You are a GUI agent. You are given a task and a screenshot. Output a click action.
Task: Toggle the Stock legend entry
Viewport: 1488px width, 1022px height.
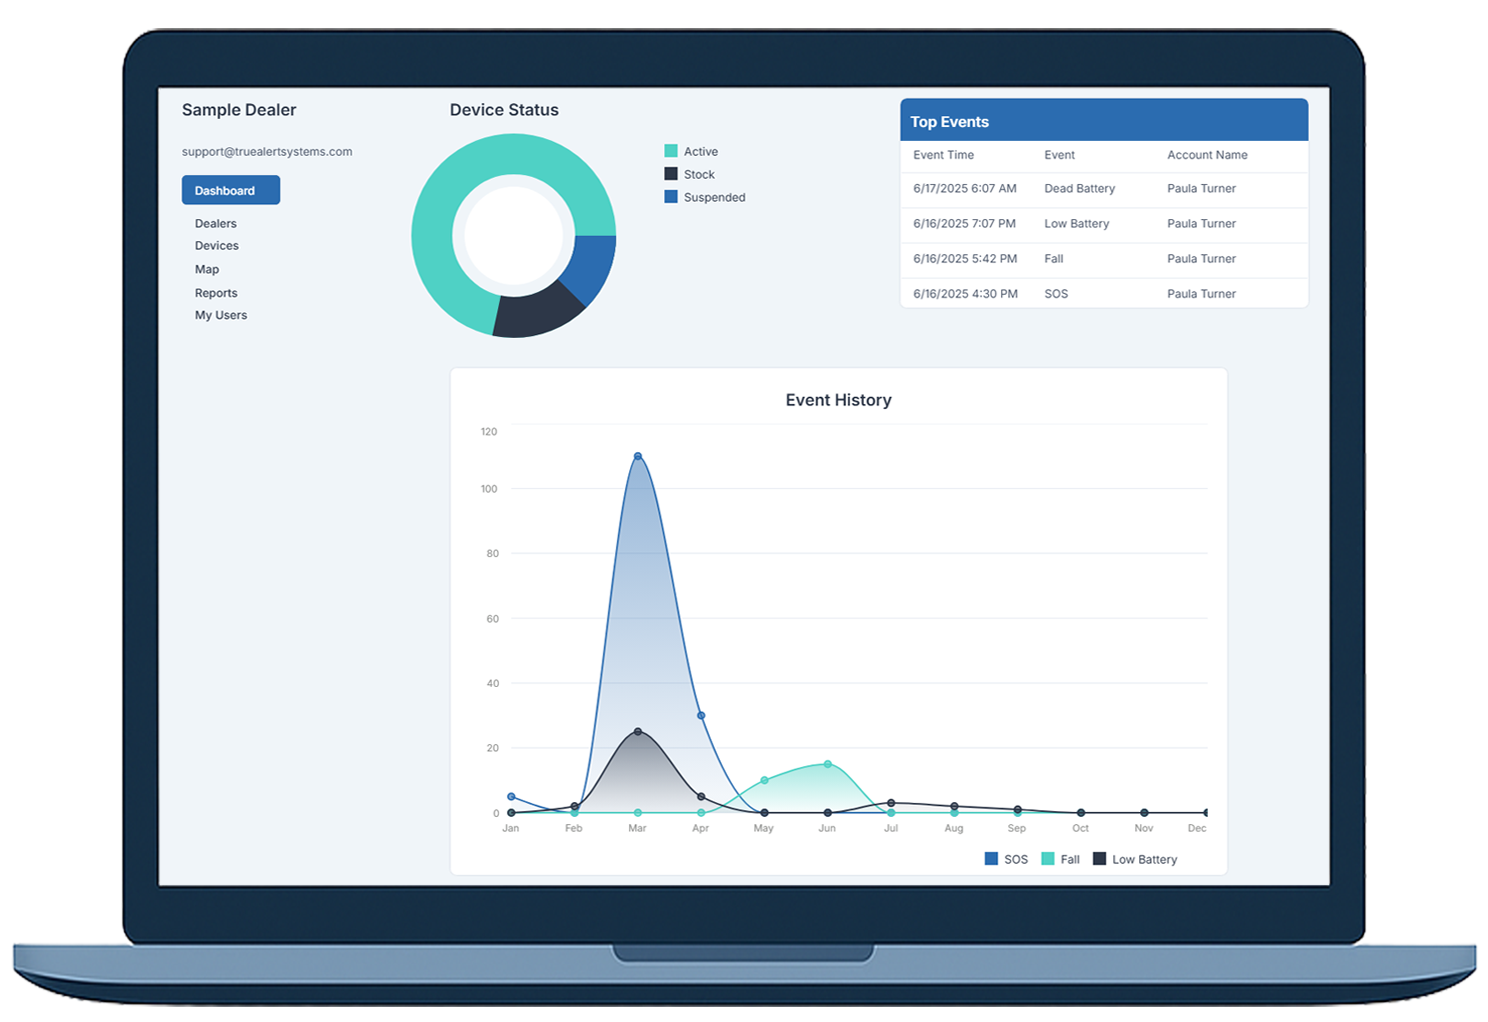pos(698,173)
